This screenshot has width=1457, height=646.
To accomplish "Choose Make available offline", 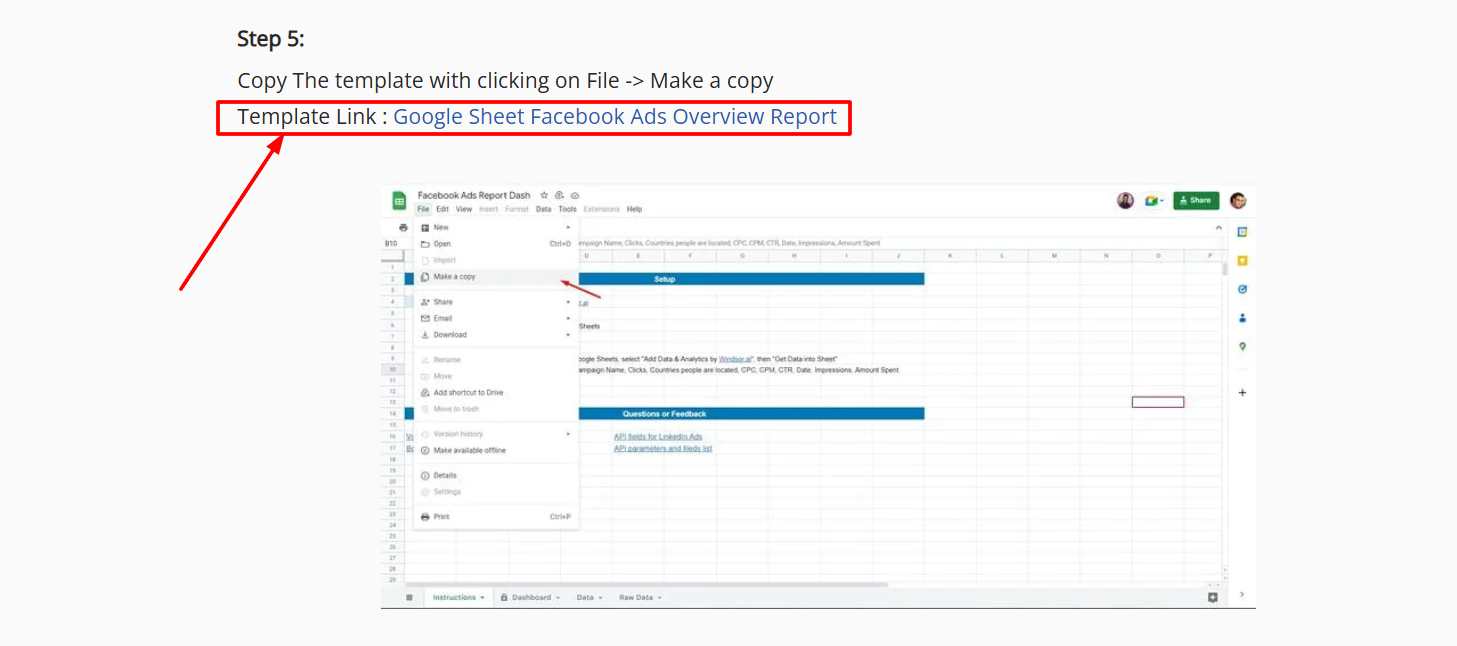I will [x=496, y=450].
